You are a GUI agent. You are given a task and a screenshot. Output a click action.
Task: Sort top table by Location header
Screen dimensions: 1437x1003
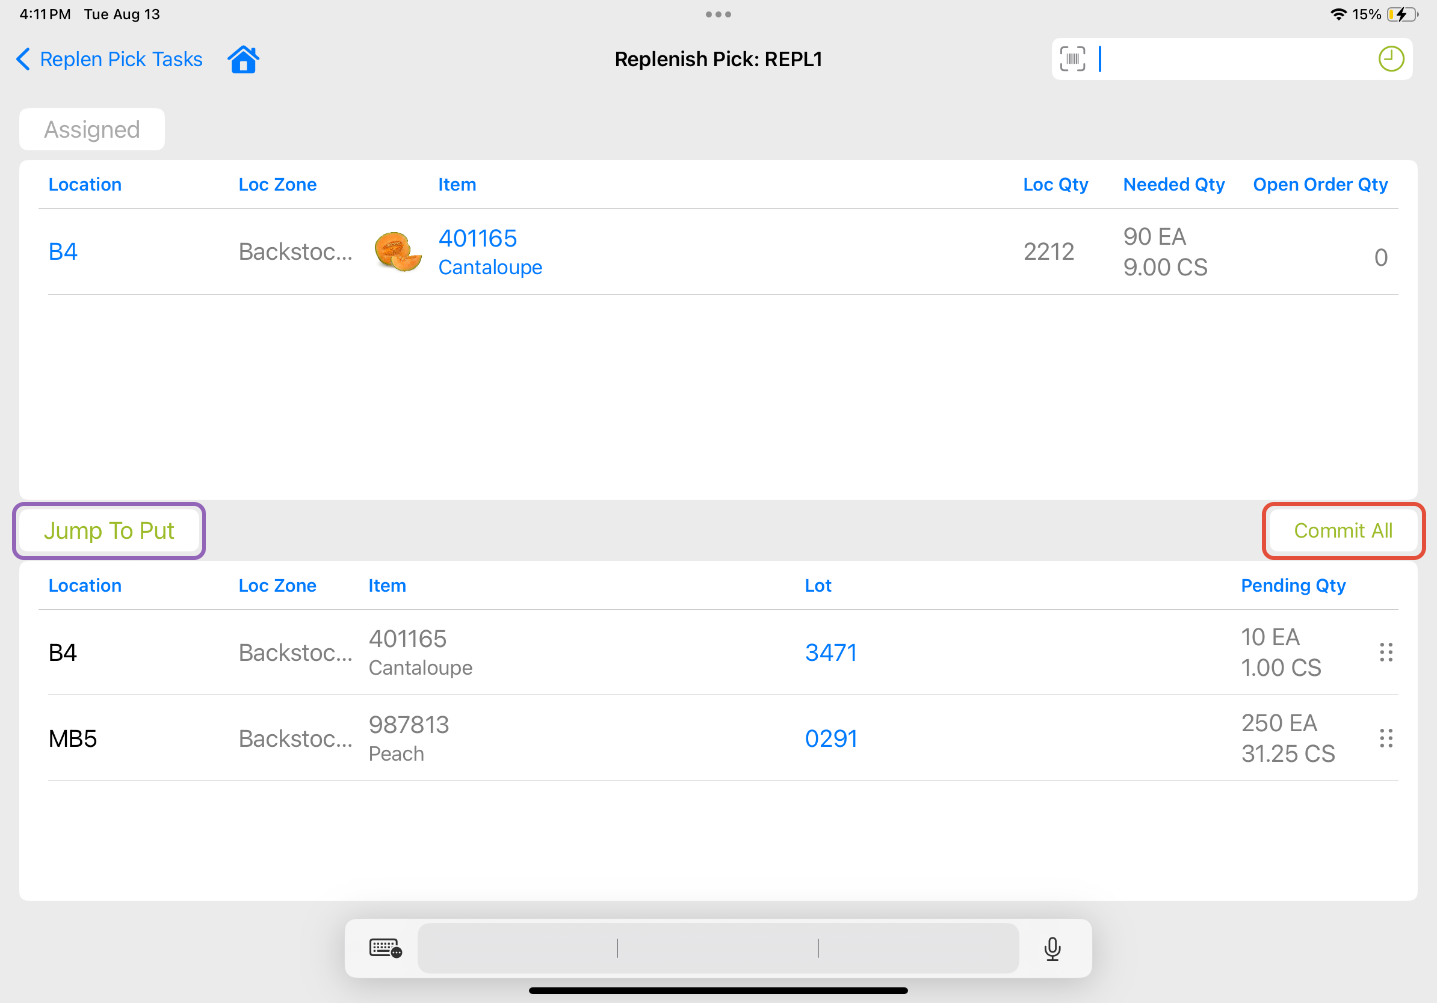[85, 185]
